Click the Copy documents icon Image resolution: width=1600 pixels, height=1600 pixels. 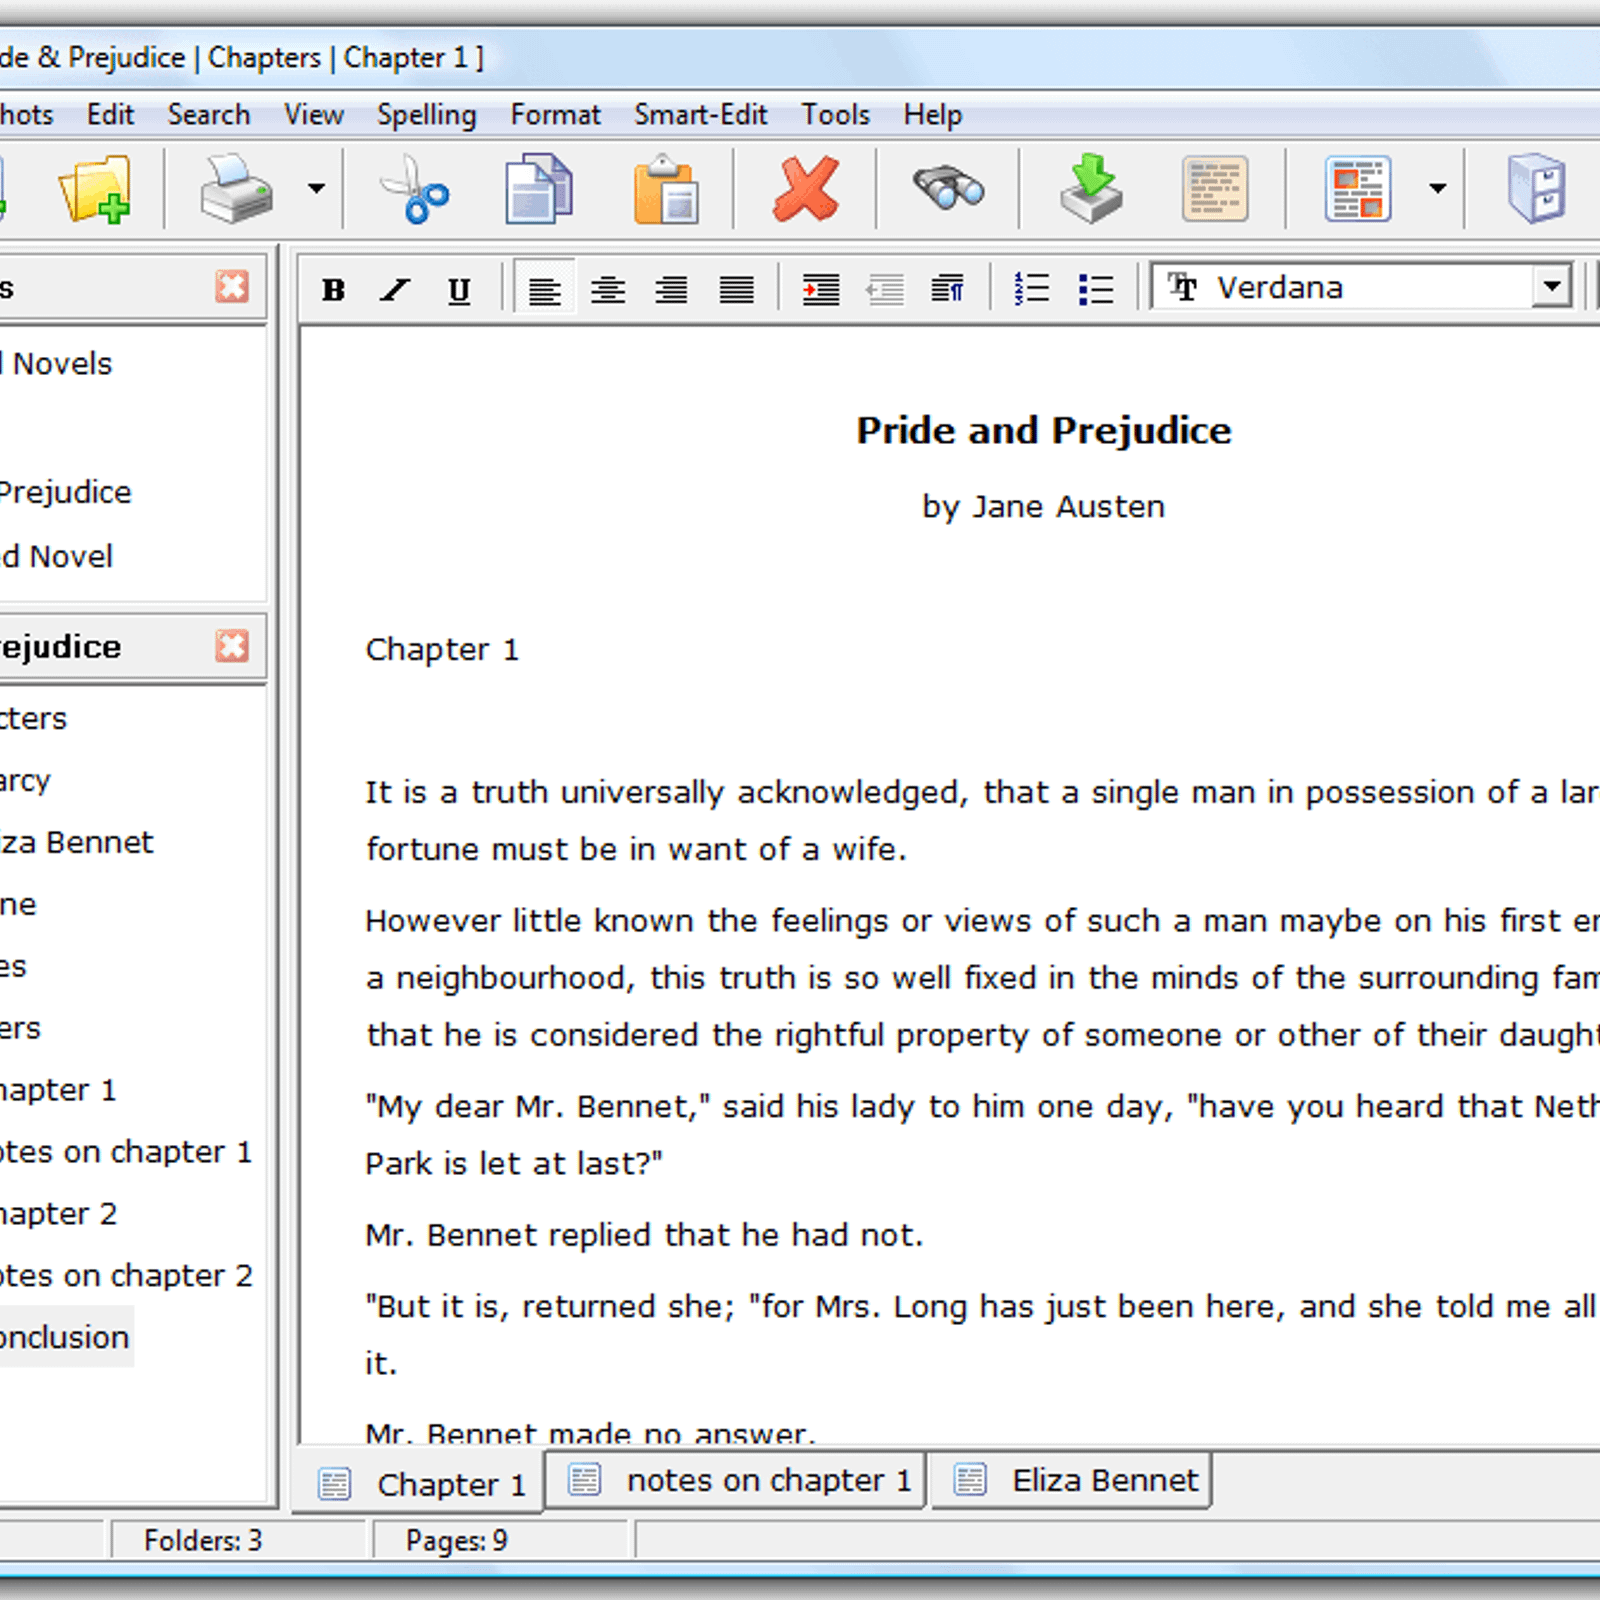pyautogui.click(x=538, y=188)
